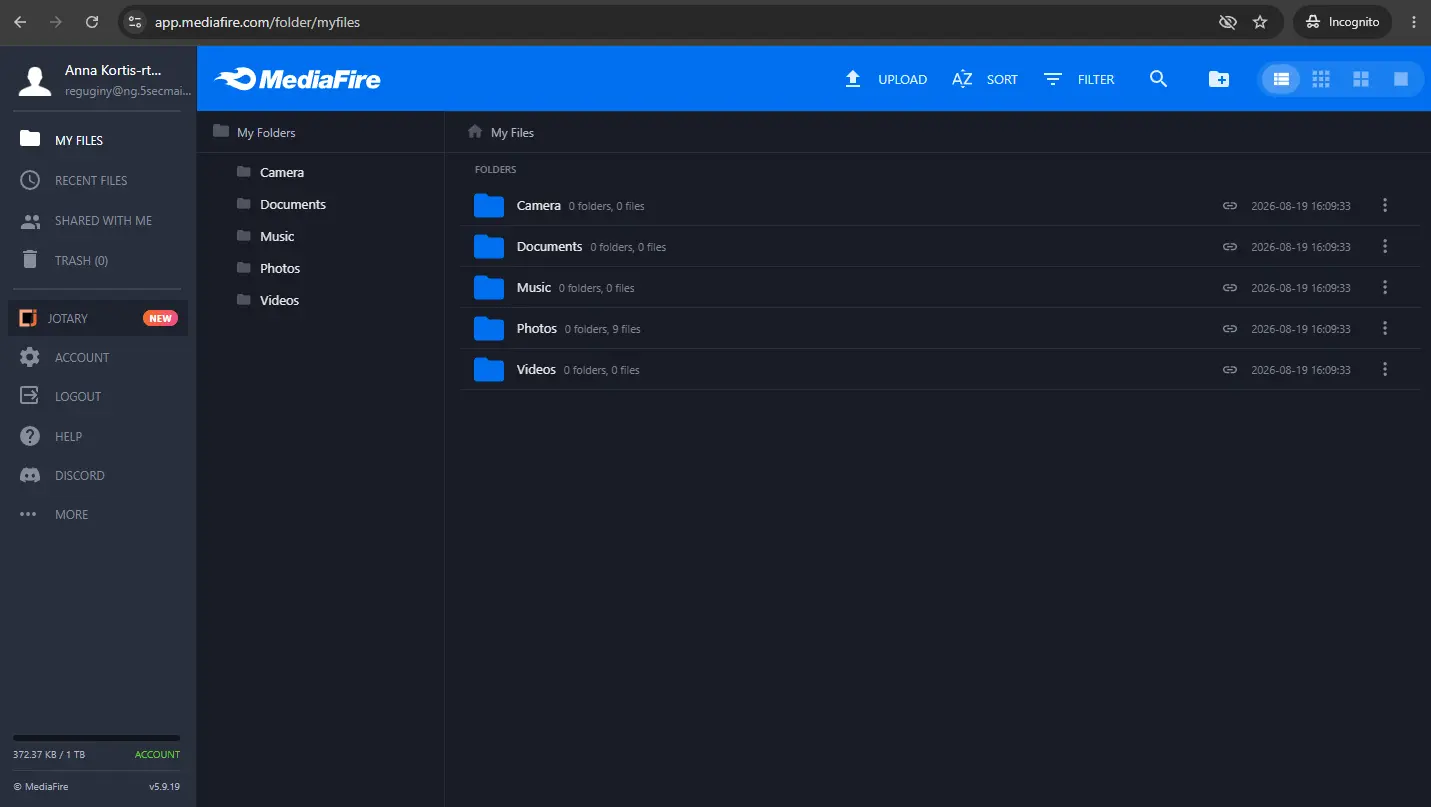The image size is (1431, 807).
Task: Click the share link icon for Photos
Action: coord(1230,329)
